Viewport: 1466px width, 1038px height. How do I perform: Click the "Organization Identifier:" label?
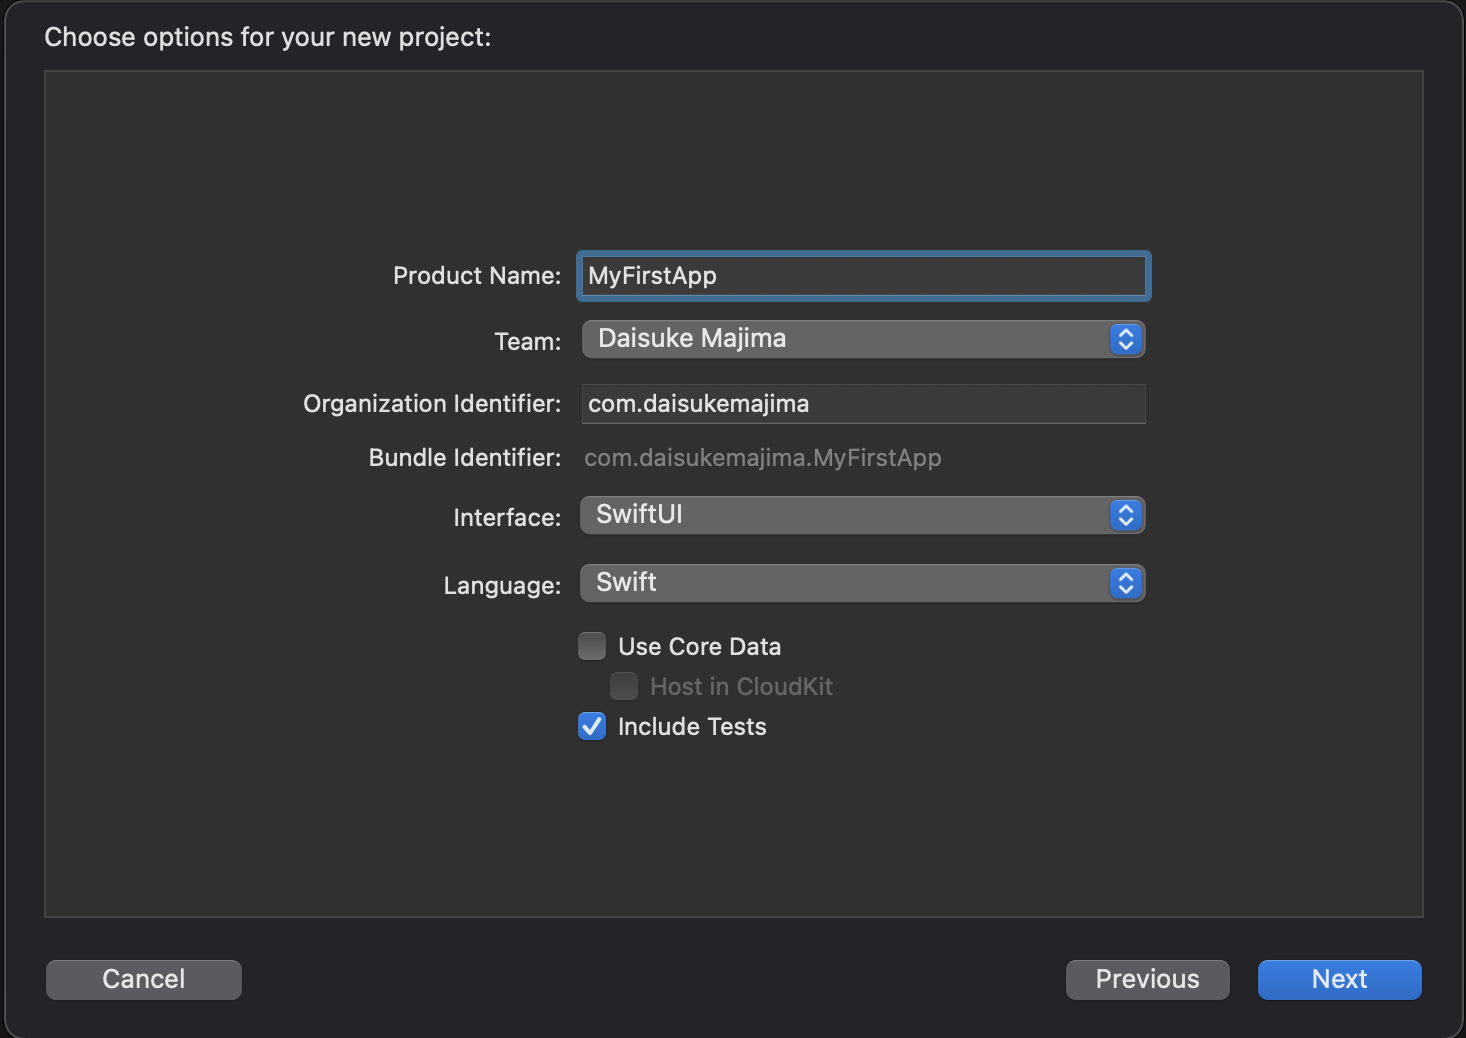click(x=432, y=404)
